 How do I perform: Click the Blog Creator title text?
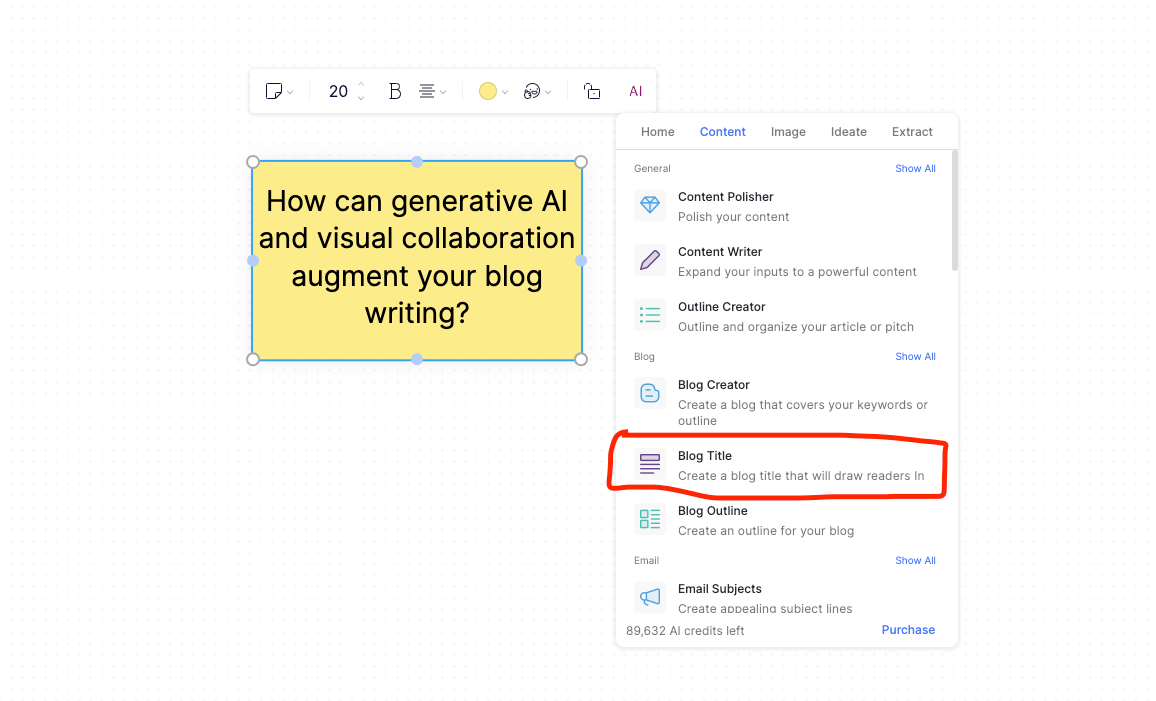(714, 385)
